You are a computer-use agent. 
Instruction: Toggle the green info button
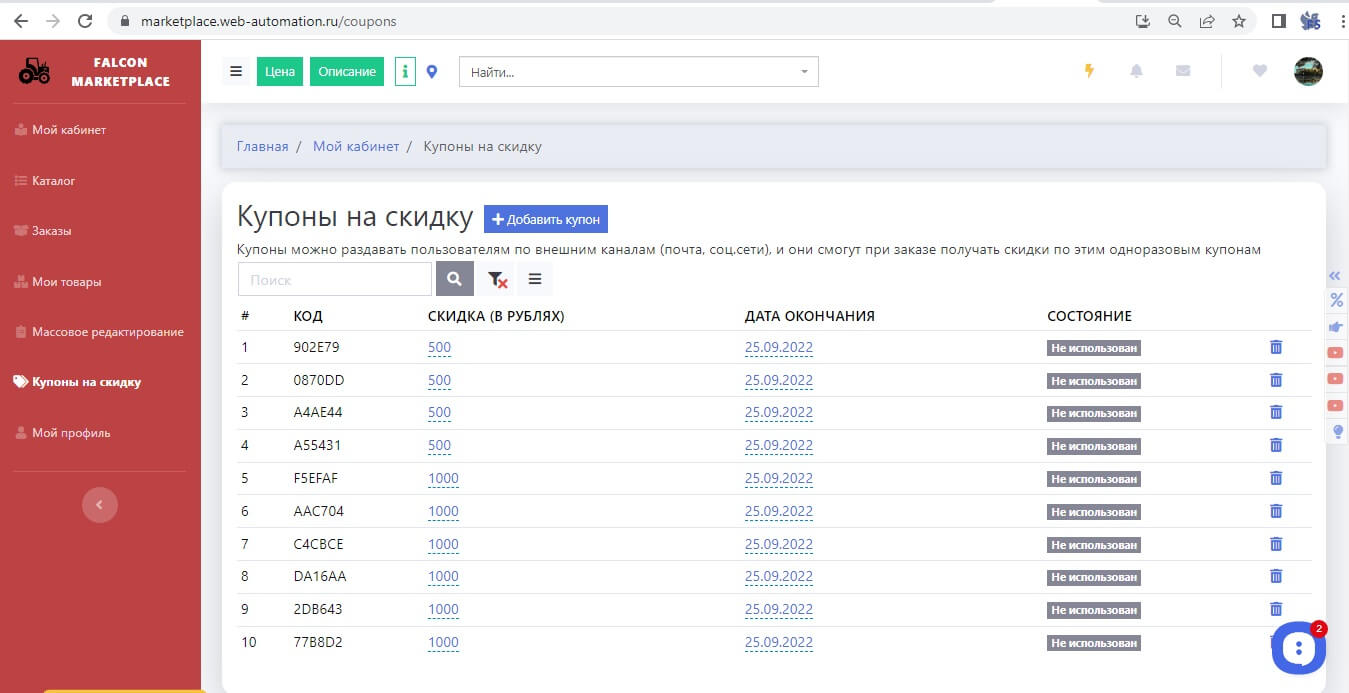pos(405,72)
